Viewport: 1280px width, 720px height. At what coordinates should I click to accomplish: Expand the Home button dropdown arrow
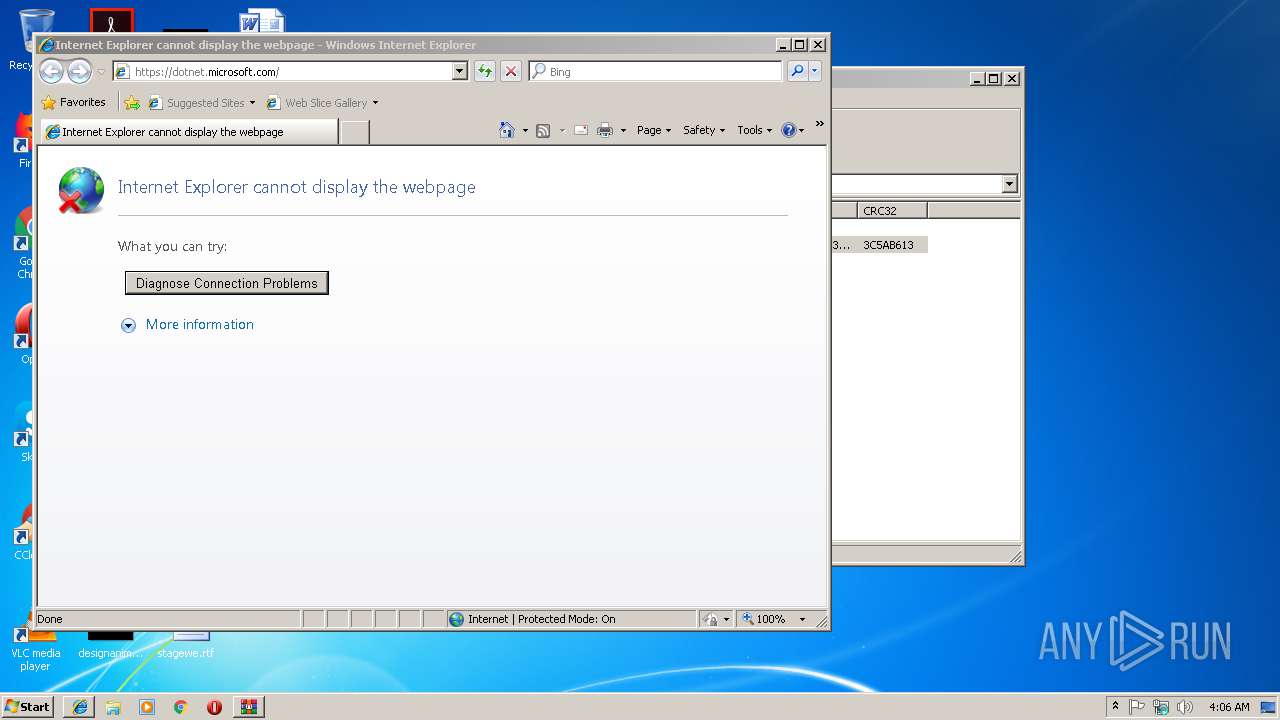click(x=525, y=130)
